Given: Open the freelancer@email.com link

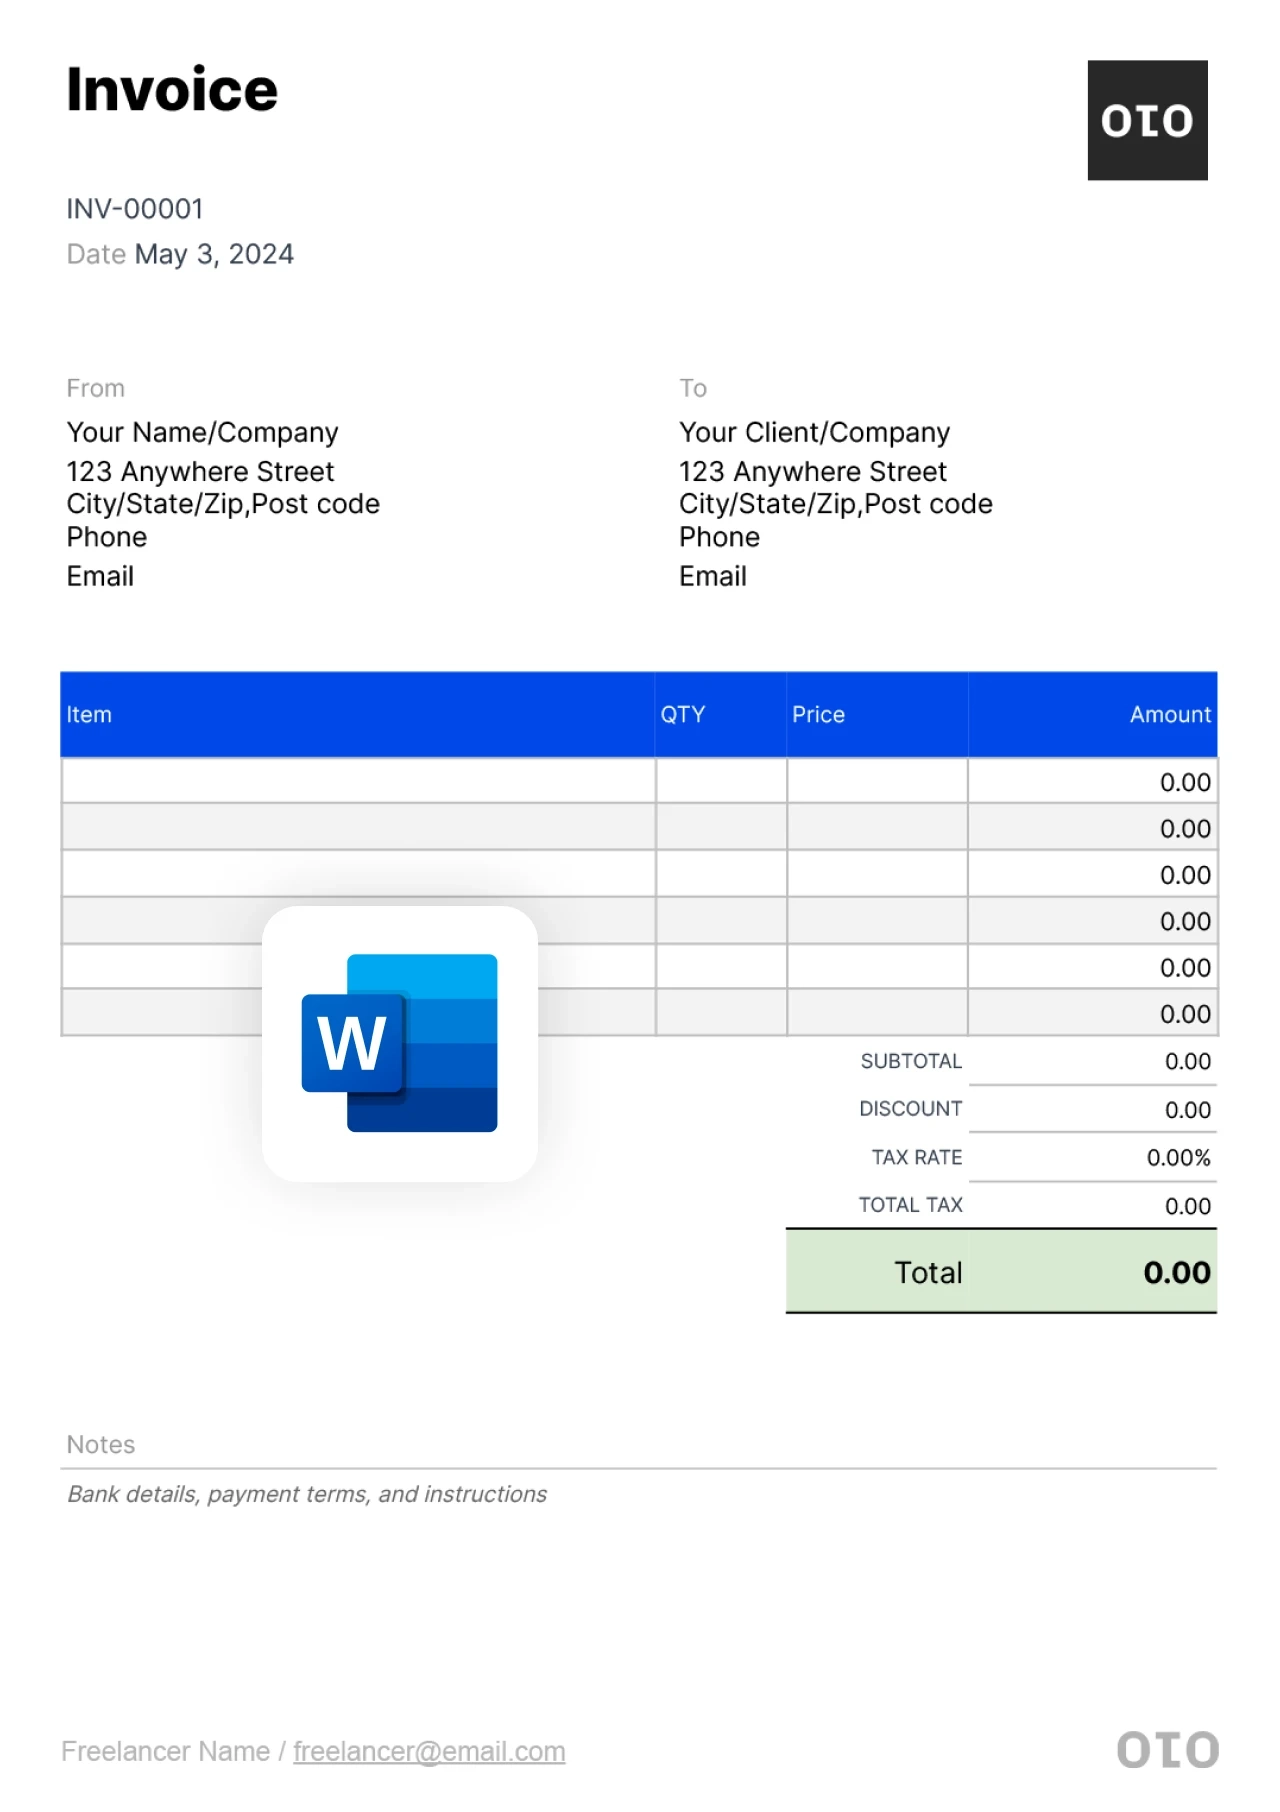Looking at the screenshot, I should (429, 1751).
